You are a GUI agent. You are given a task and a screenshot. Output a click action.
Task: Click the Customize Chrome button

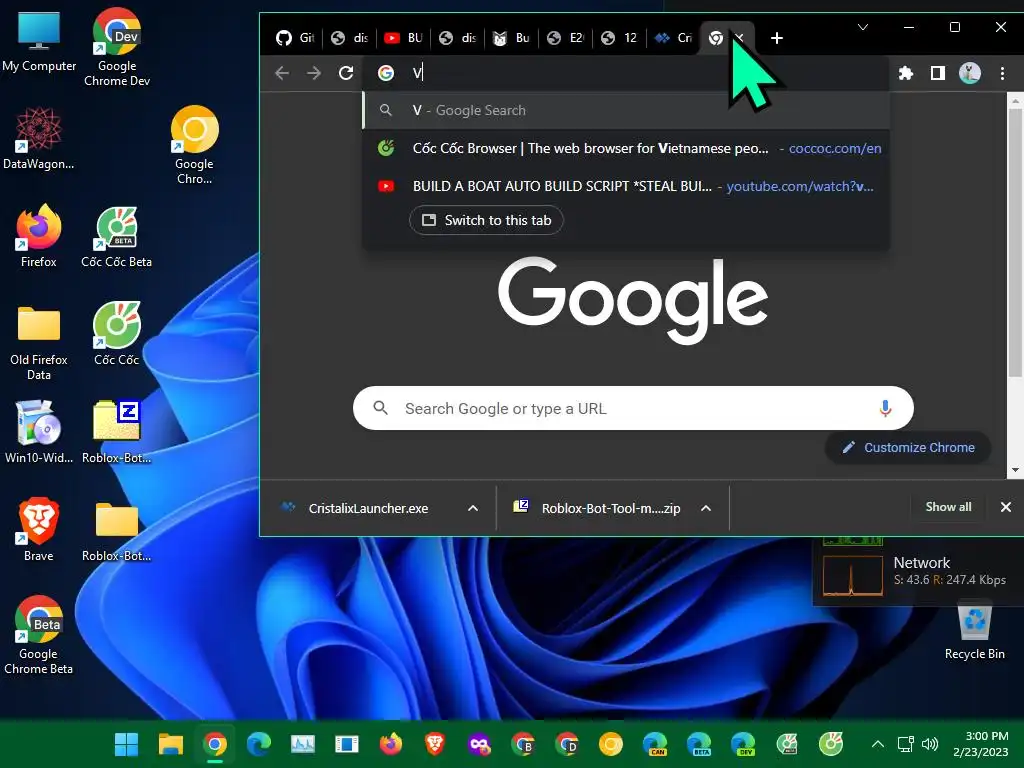(x=908, y=448)
